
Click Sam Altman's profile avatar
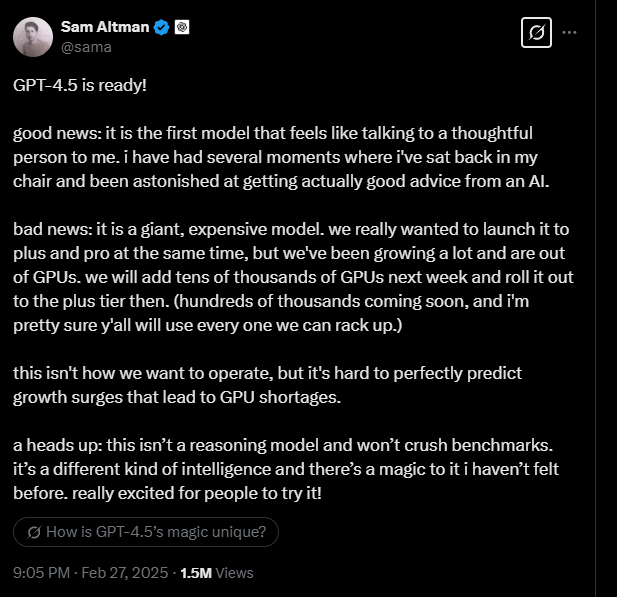click(33, 35)
